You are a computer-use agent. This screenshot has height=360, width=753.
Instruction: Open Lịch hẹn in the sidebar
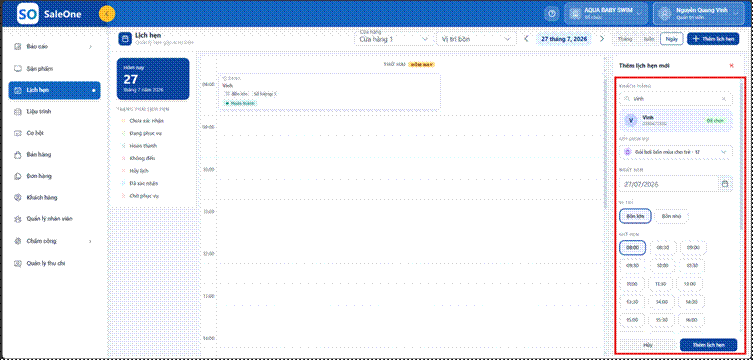(x=54, y=90)
